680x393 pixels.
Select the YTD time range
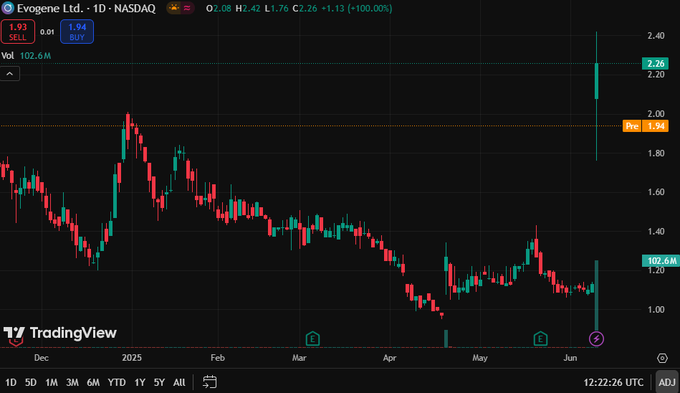[117, 382]
